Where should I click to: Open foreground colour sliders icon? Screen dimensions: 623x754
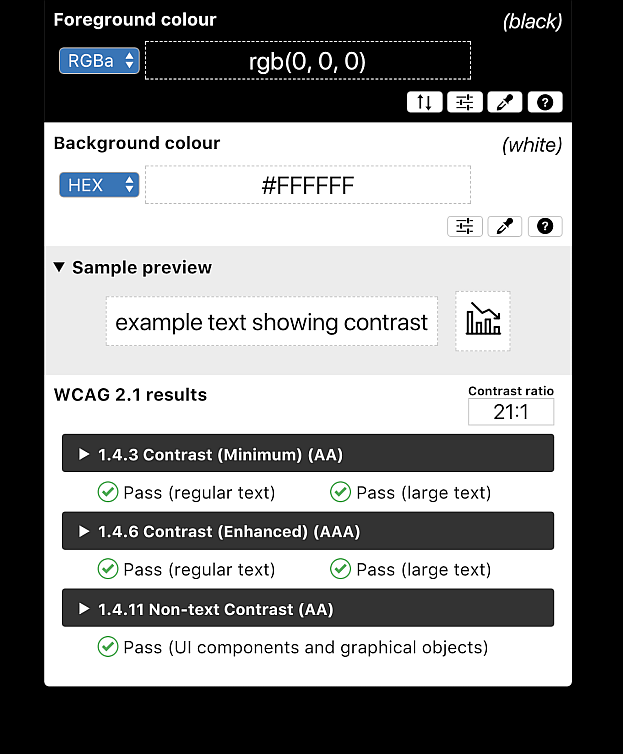[x=464, y=102]
